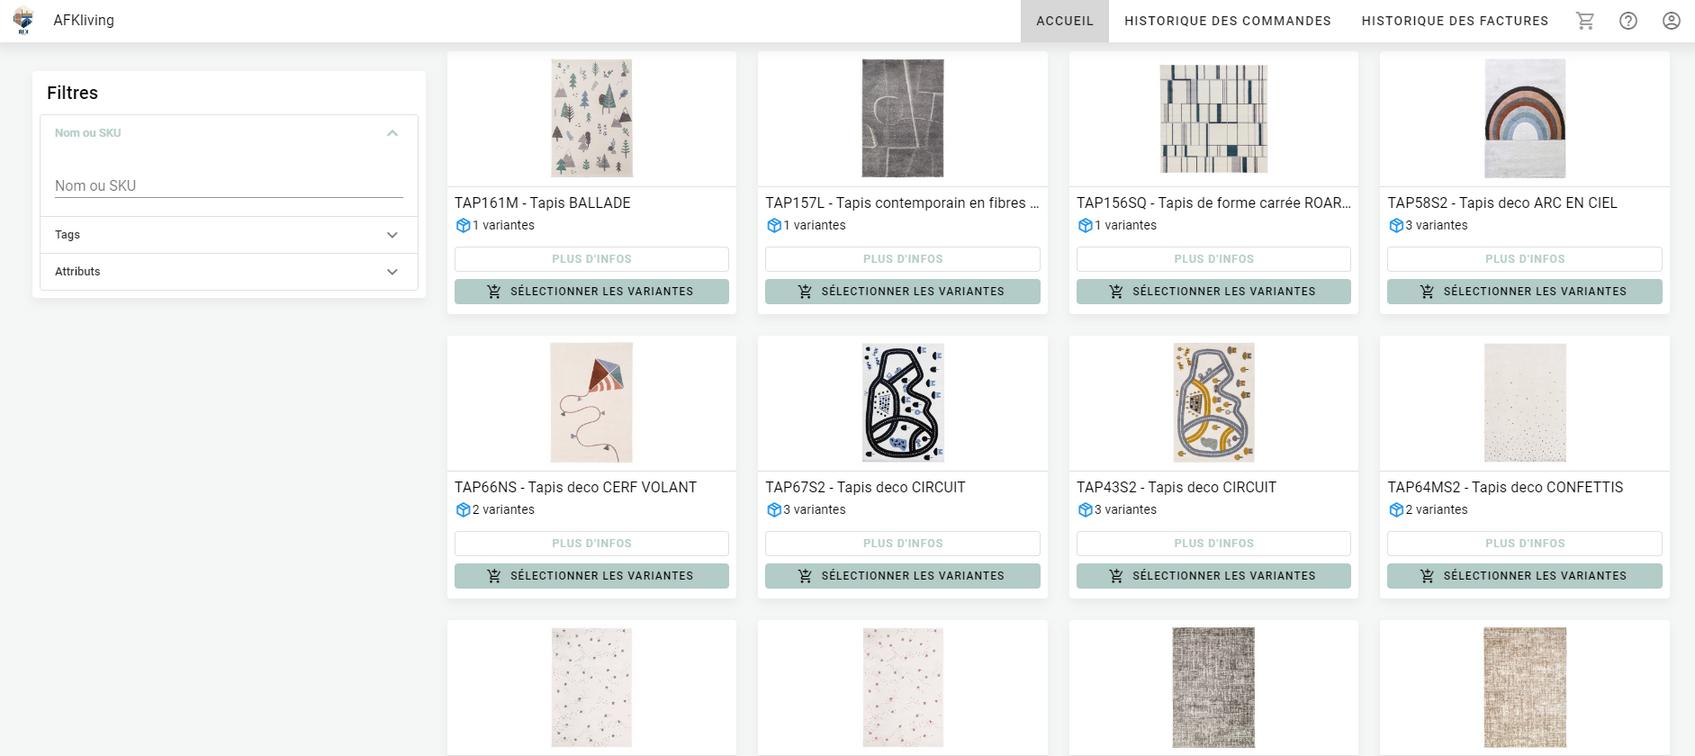Click variants cube icon under CERF VOLANT

point(463,510)
